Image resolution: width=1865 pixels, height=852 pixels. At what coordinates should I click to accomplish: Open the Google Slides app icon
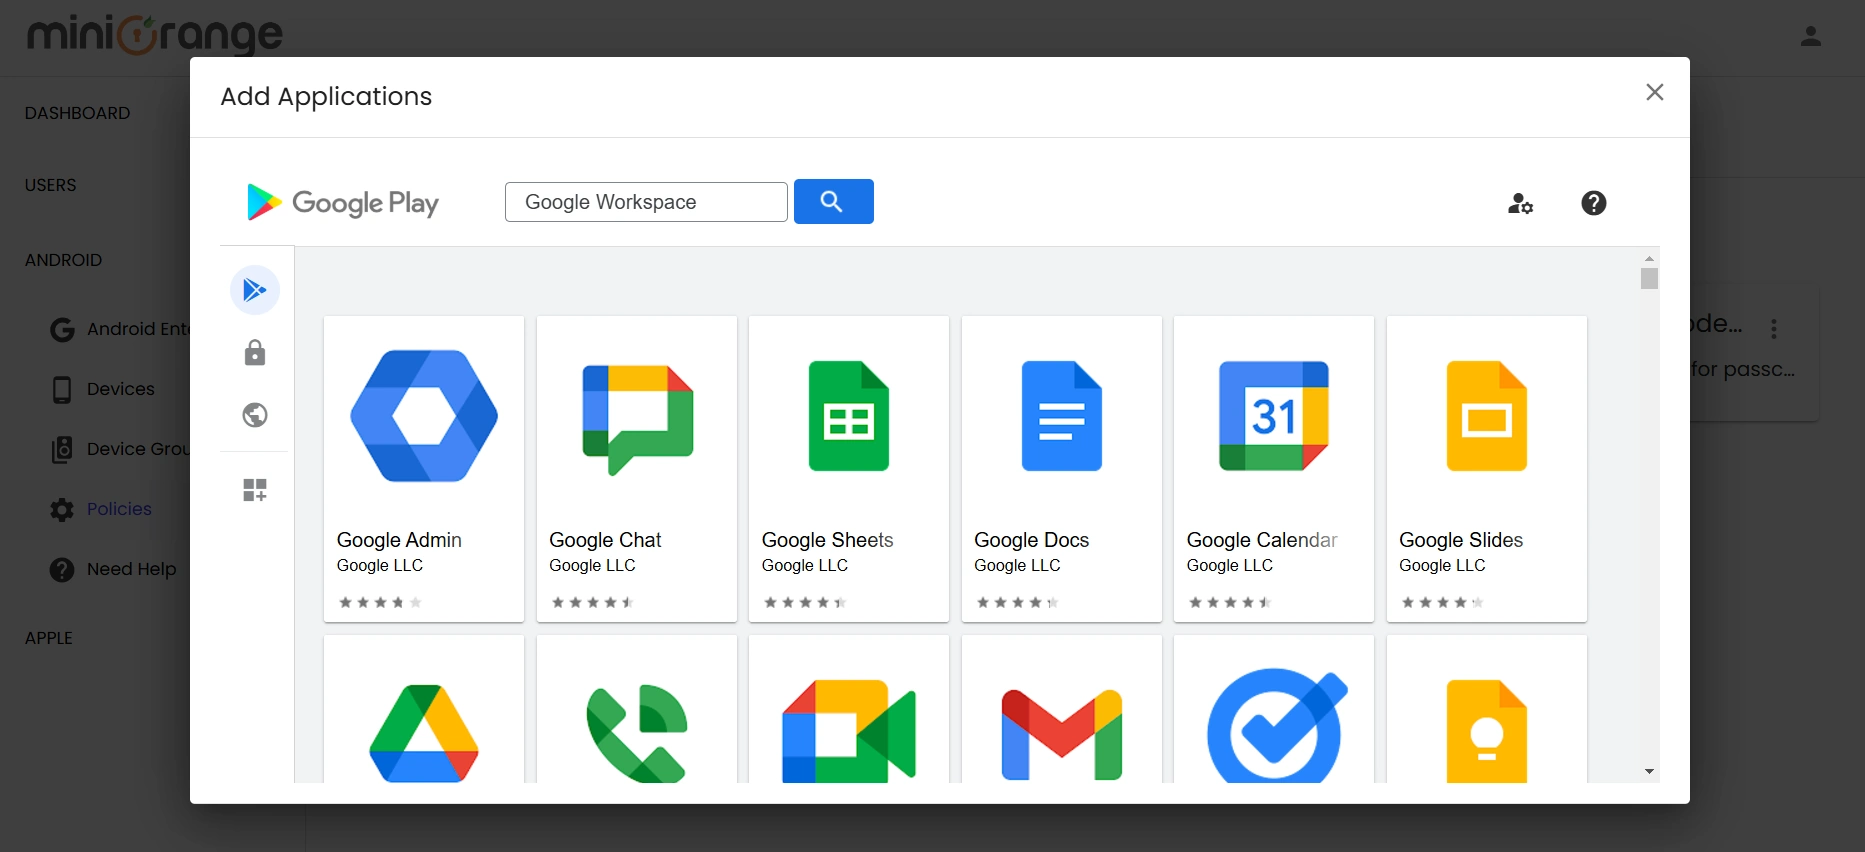(1487, 416)
